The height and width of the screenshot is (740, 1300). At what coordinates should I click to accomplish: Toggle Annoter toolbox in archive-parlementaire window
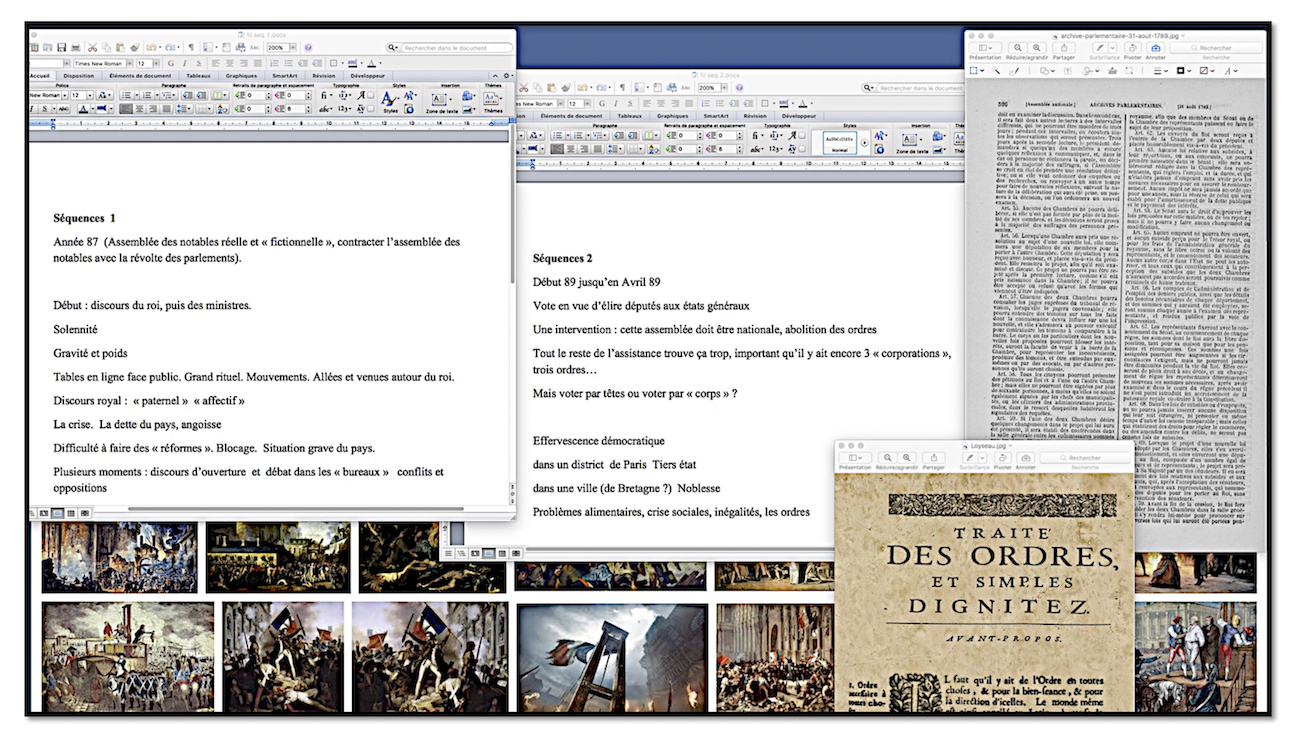[1156, 47]
